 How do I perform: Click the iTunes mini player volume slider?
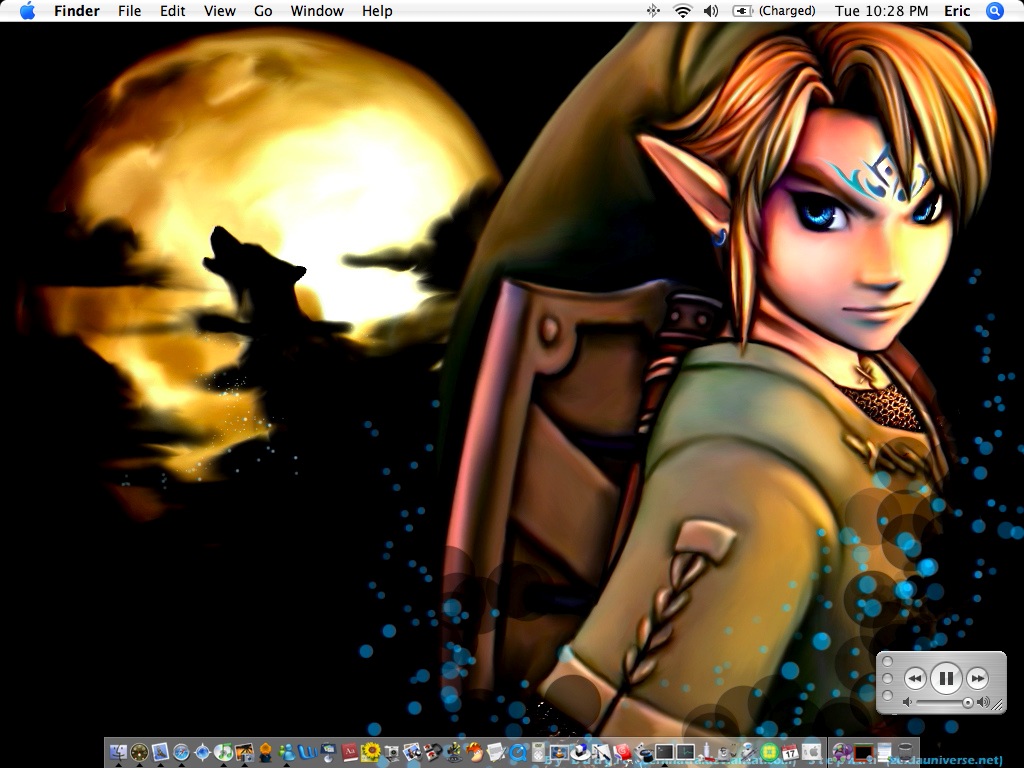click(944, 703)
